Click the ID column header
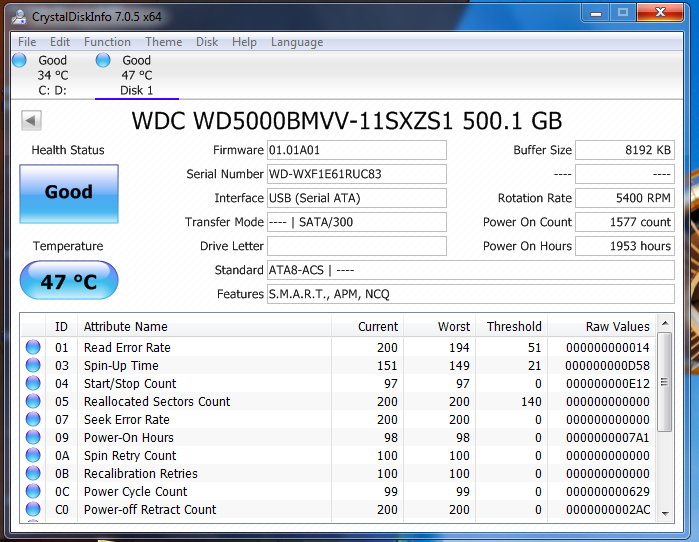 click(x=62, y=327)
